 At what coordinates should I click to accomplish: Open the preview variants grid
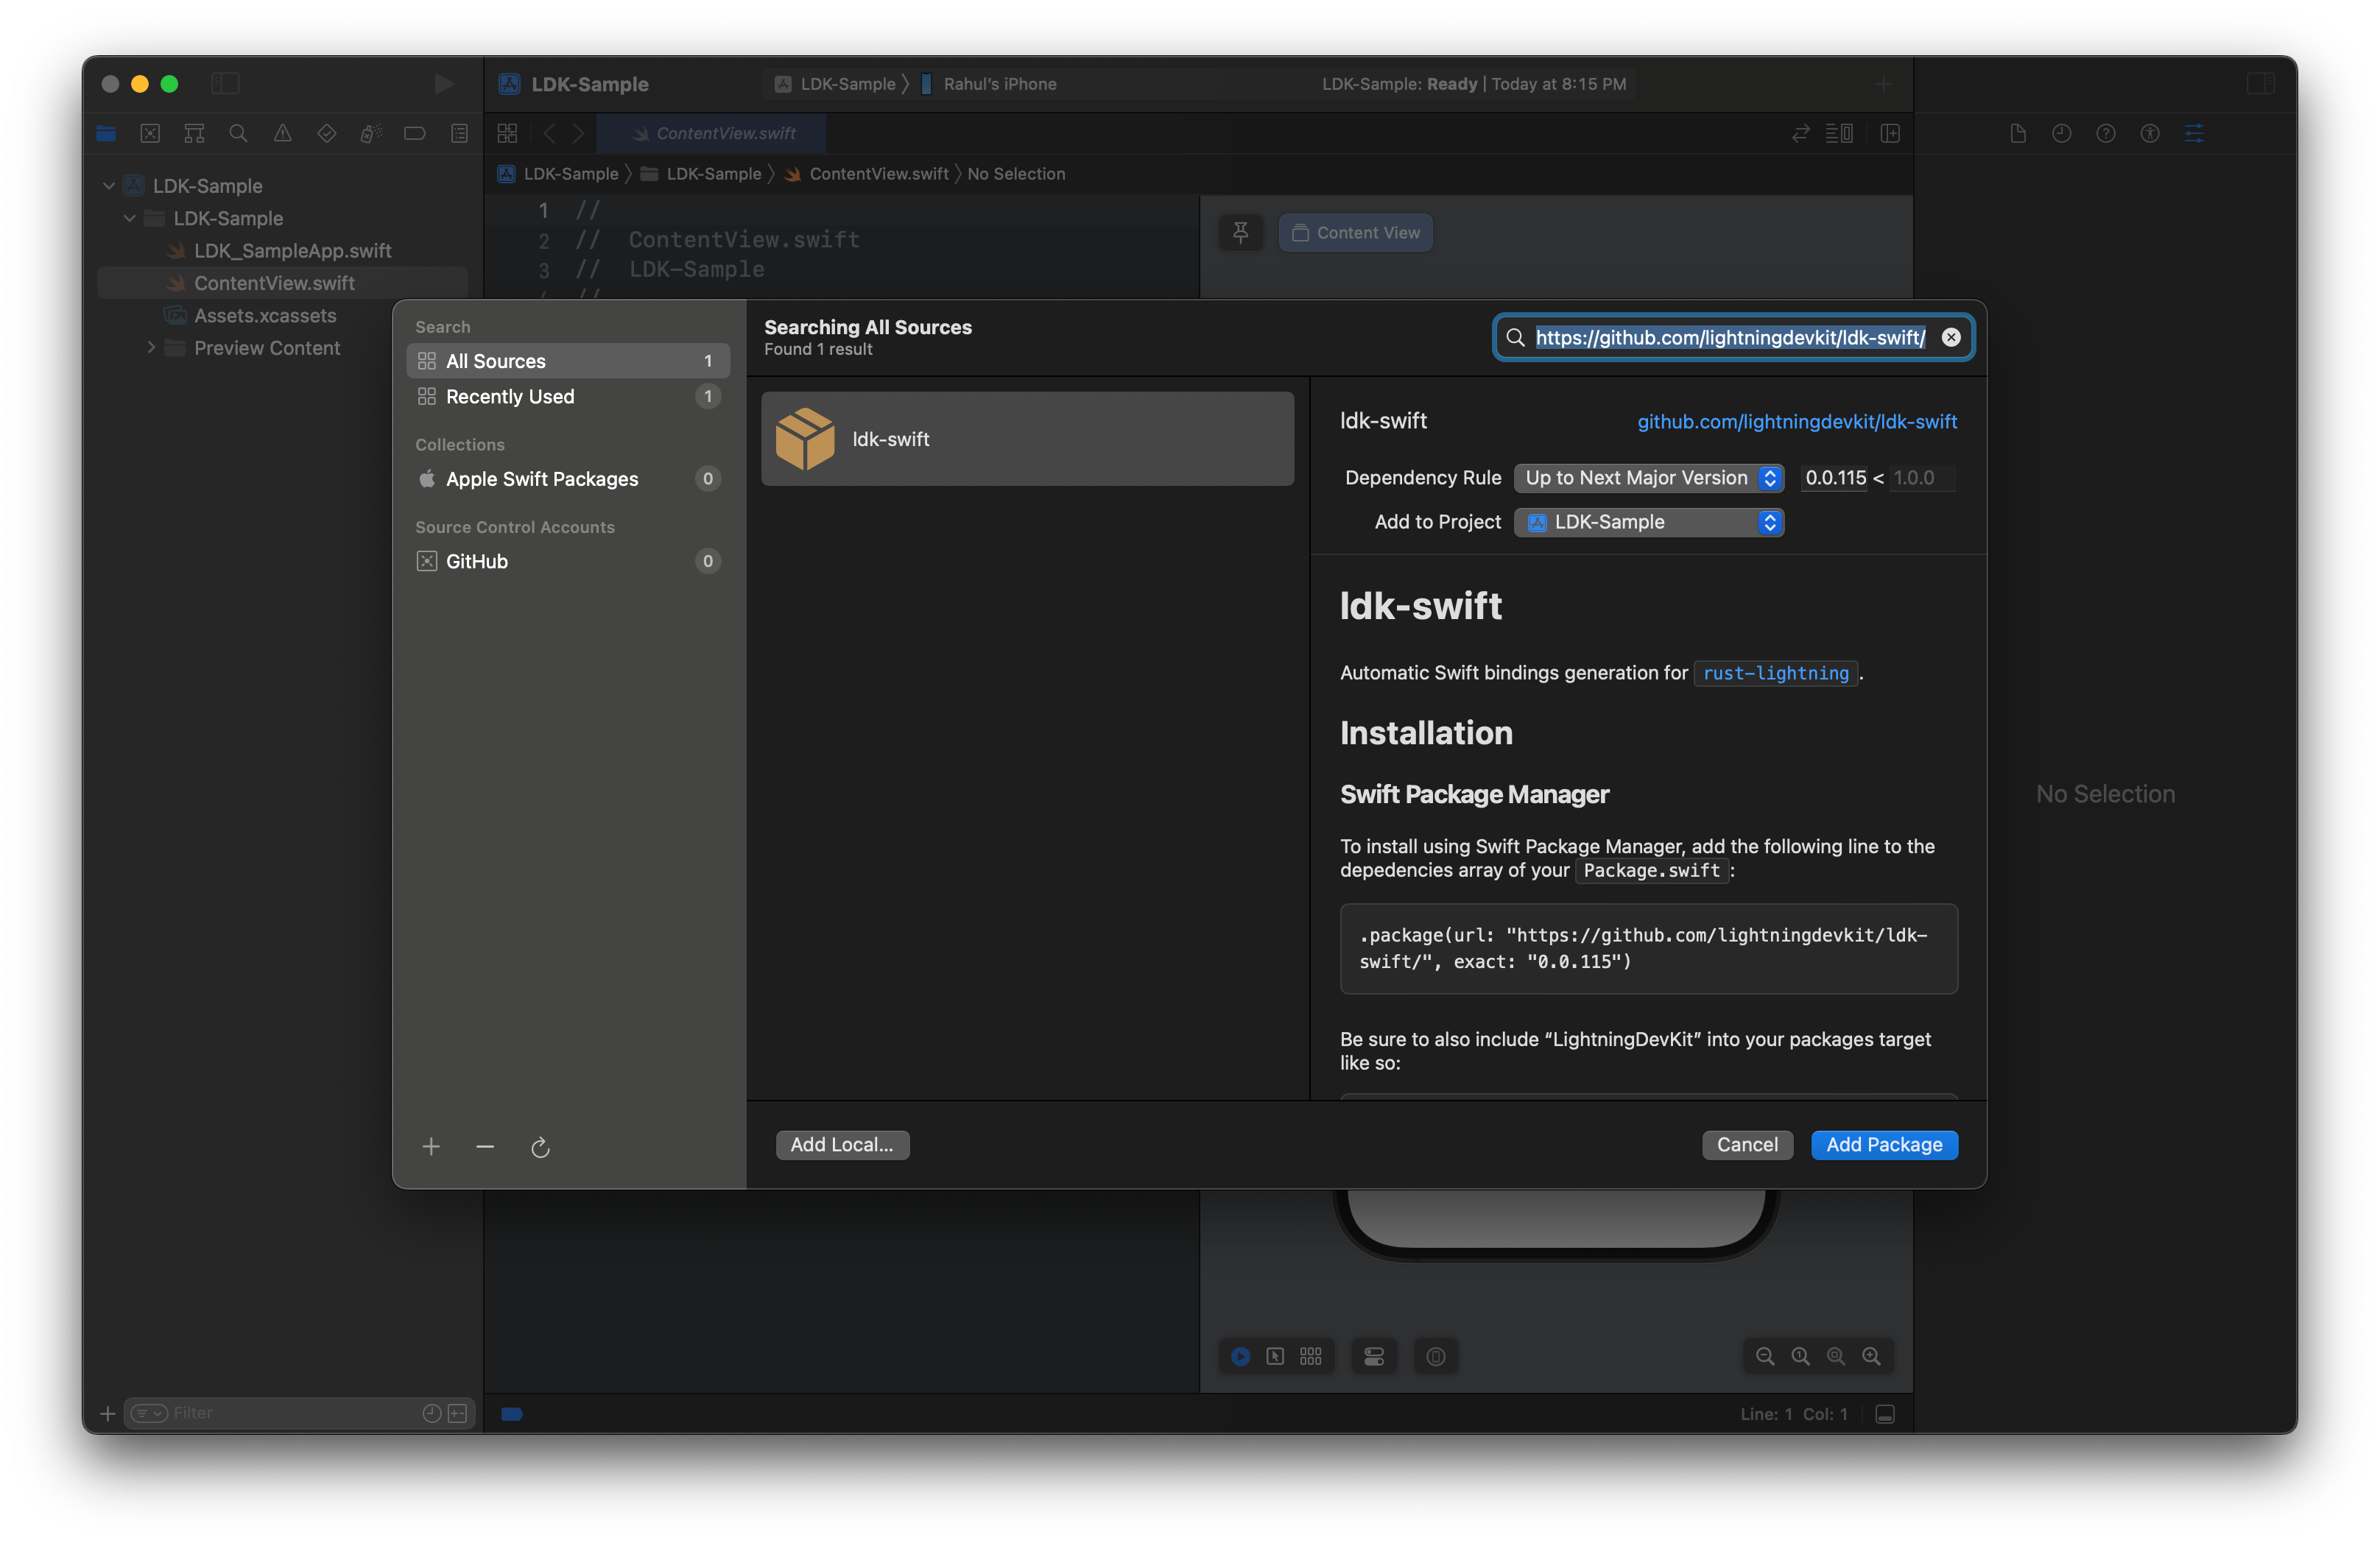[x=1310, y=1356]
